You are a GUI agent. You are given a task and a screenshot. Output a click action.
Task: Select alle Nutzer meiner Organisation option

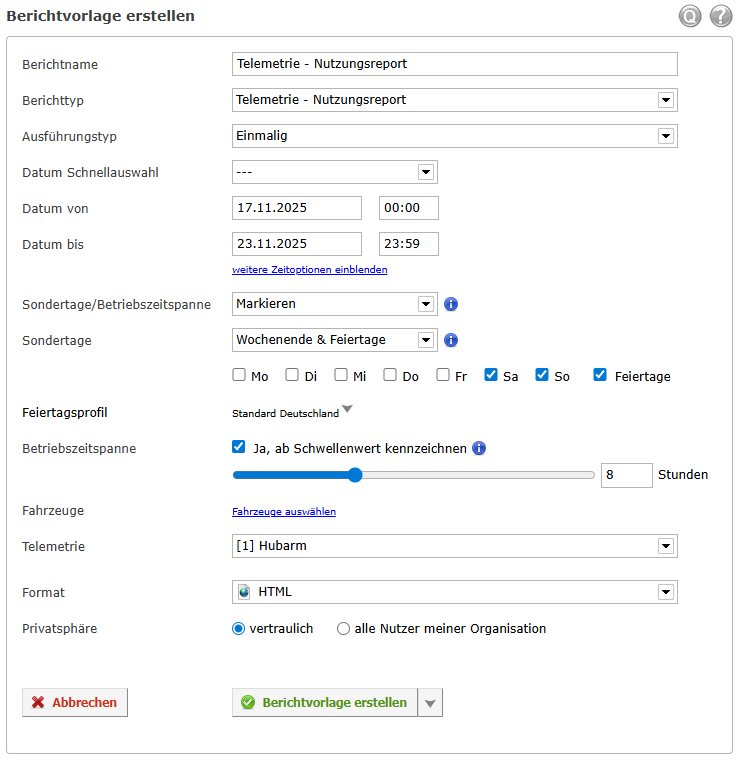pyautogui.click(x=344, y=629)
